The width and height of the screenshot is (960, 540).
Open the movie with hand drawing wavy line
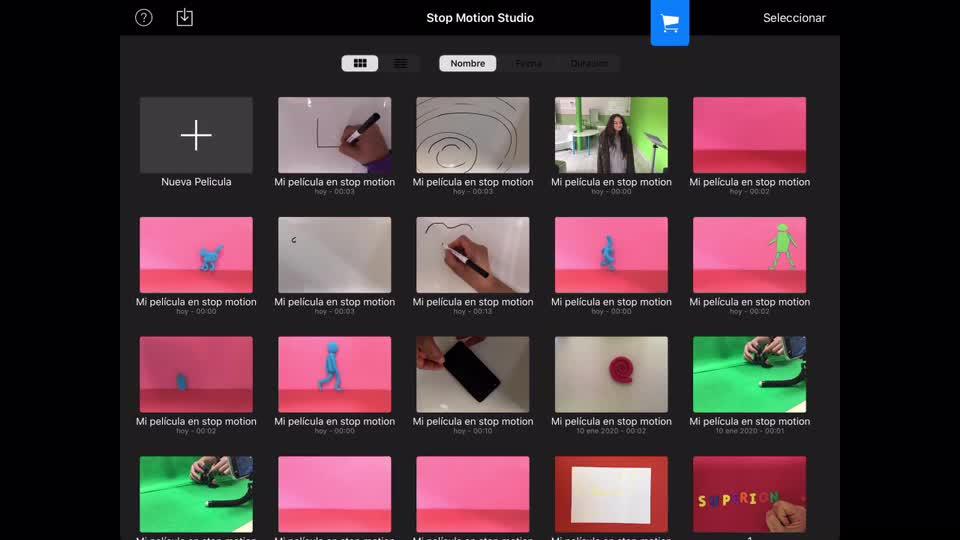(473, 255)
